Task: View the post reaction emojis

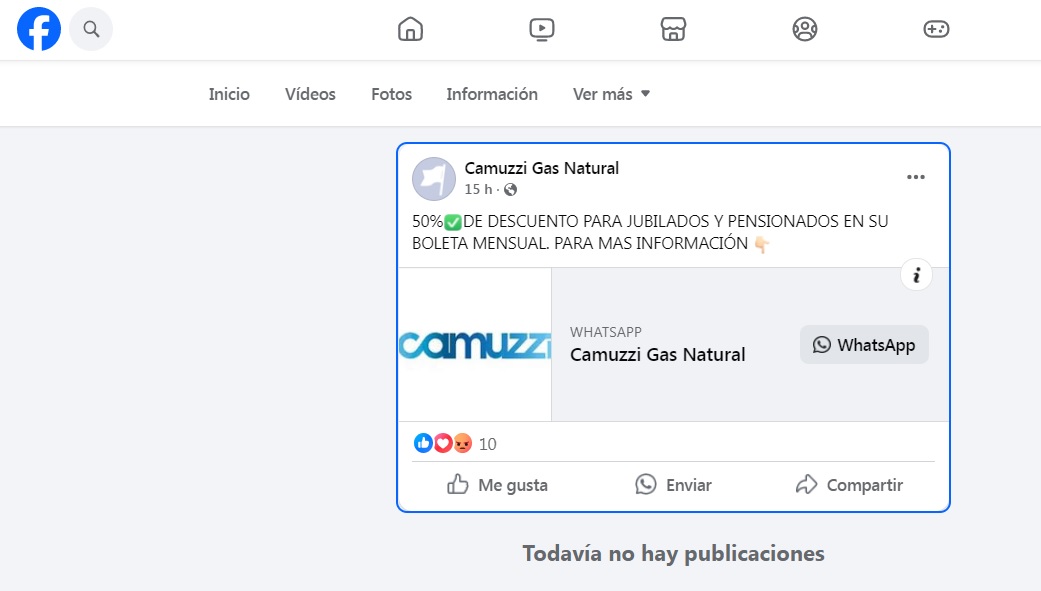Action: click(443, 443)
